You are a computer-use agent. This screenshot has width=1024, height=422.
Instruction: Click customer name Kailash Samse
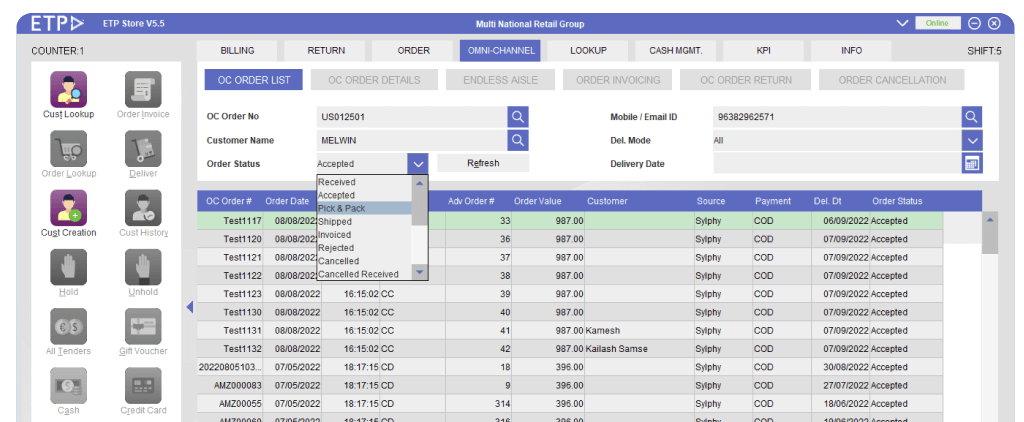pyautogui.click(x=617, y=349)
